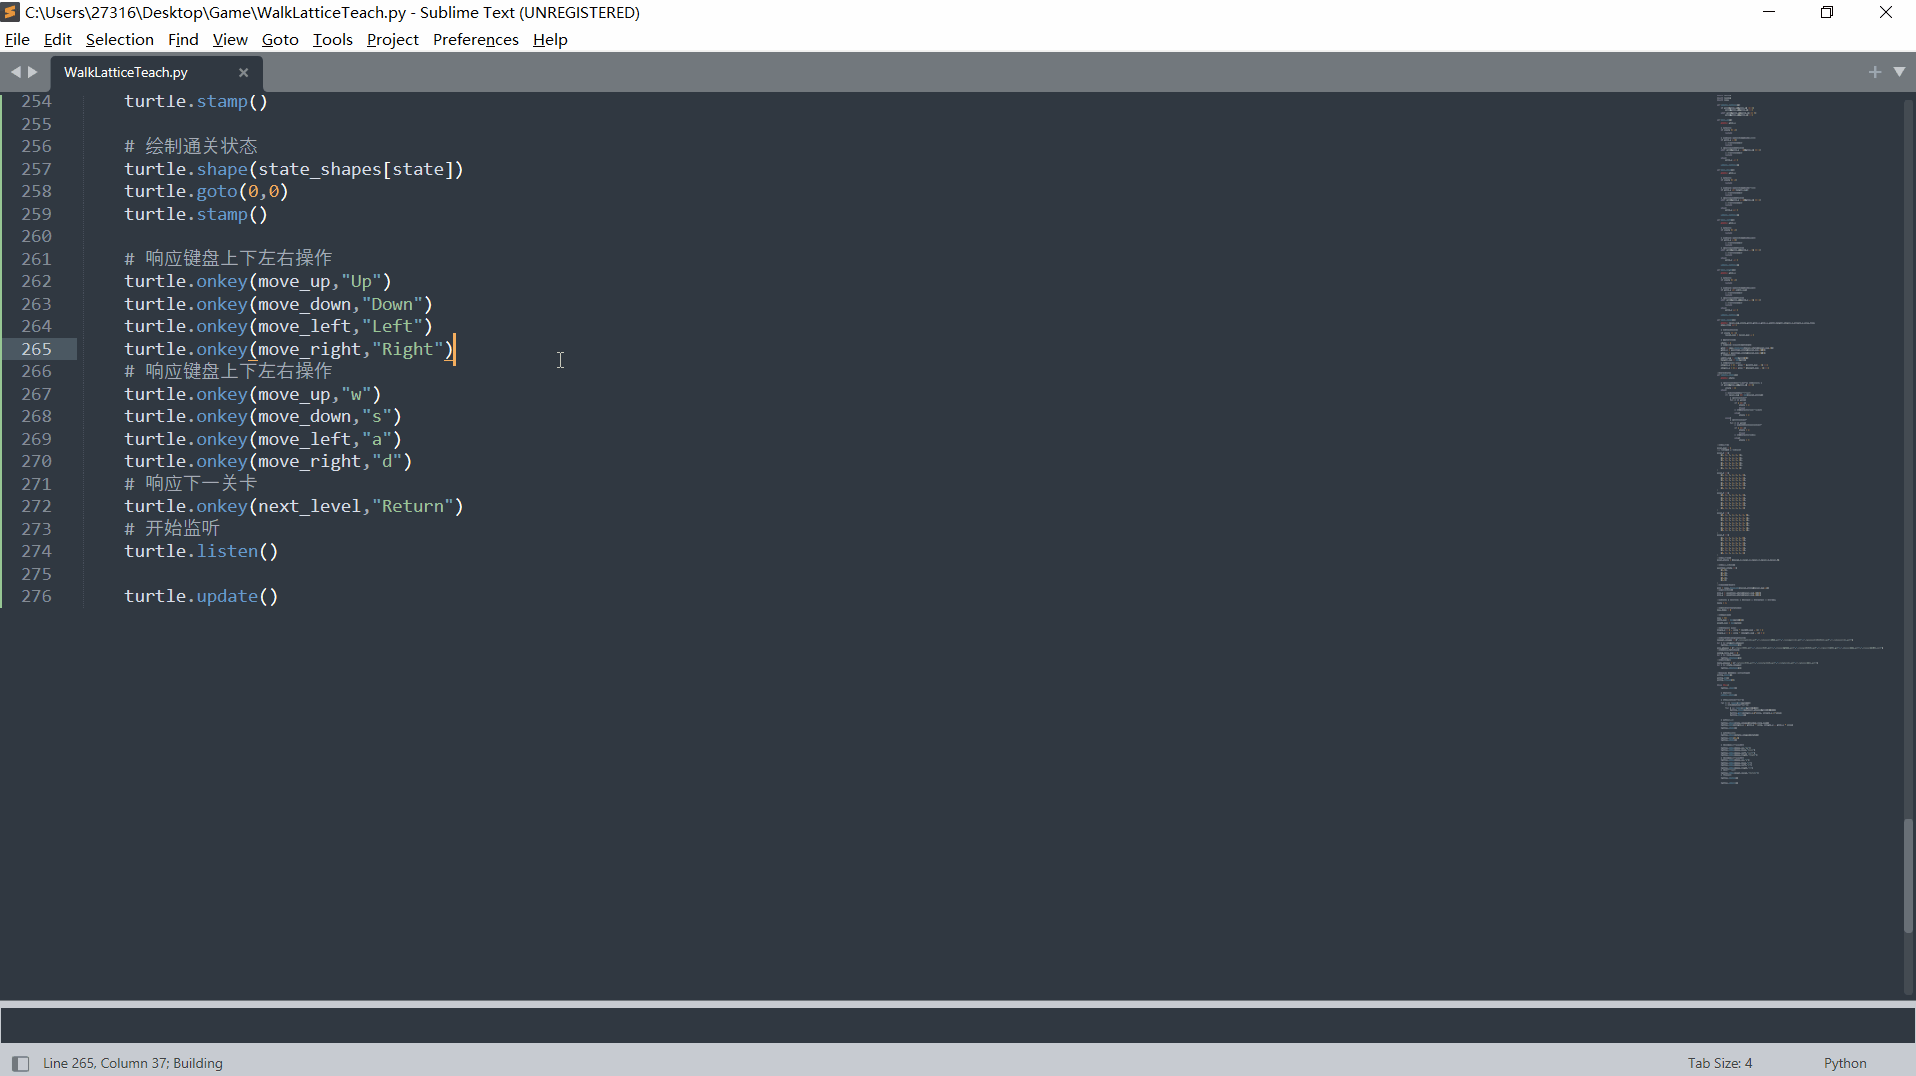Add a new tab with plus icon

[x=1875, y=72]
